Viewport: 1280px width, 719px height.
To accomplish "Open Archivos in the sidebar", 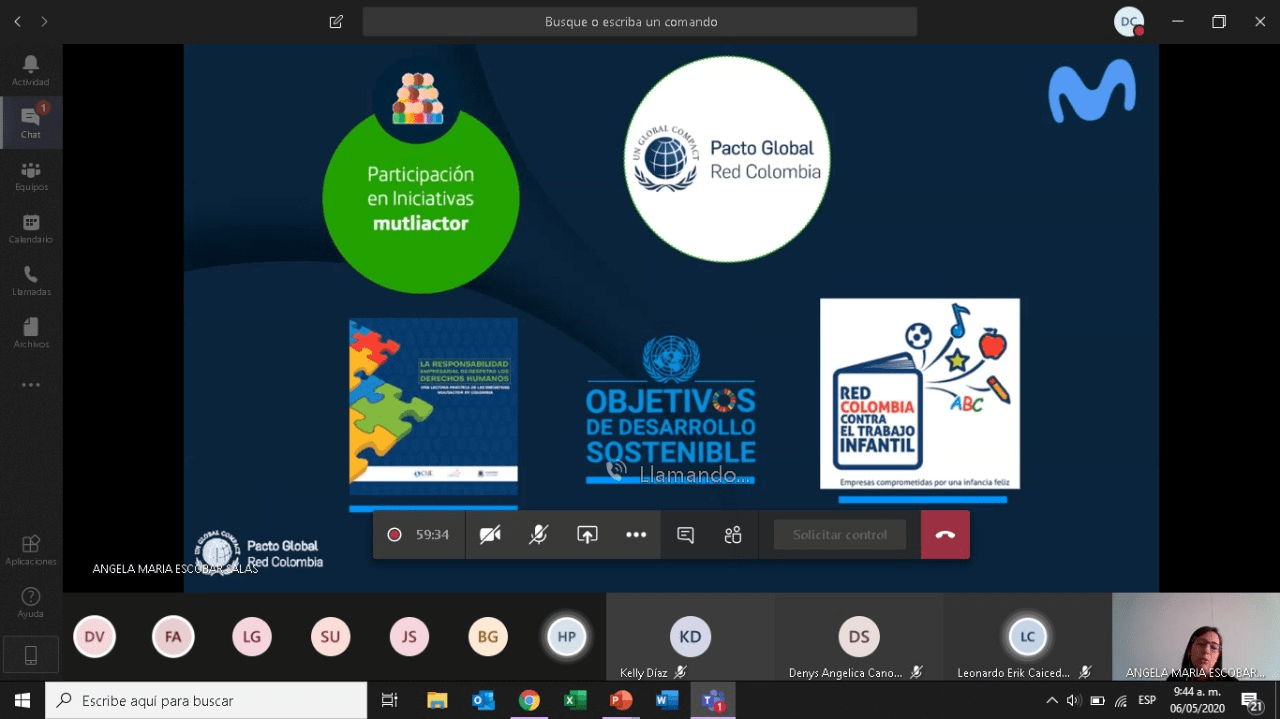I will (x=30, y=332).
